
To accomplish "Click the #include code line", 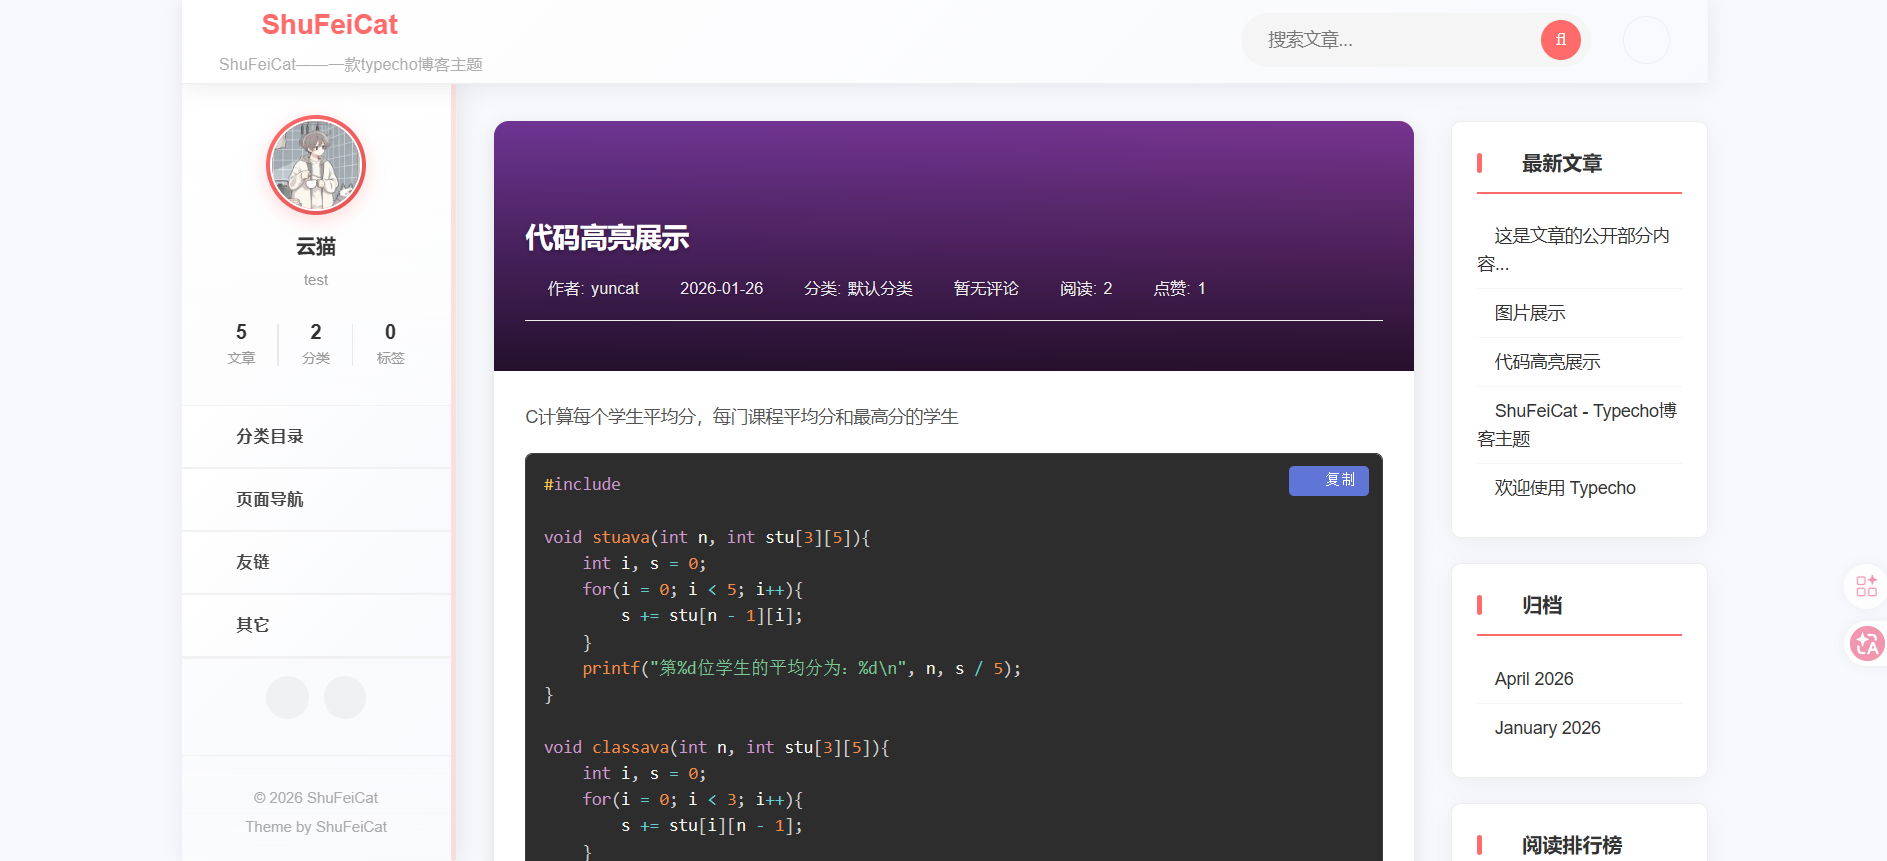I will [x=582, y=484].
